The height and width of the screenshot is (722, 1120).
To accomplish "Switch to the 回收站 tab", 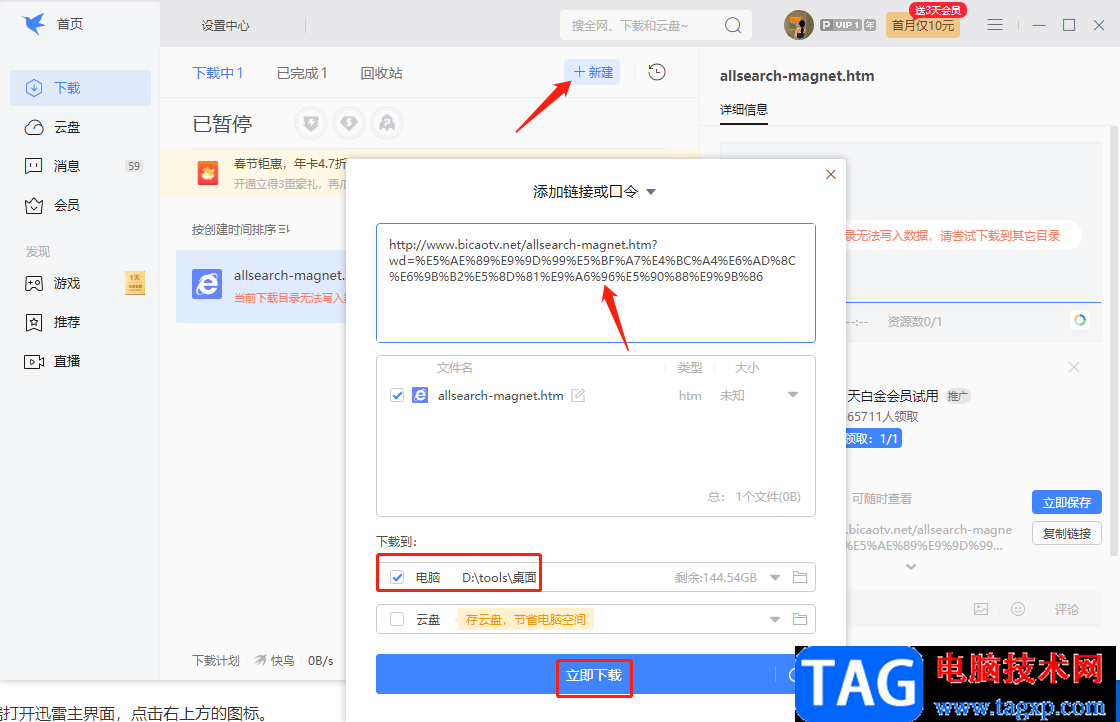I will (x=381, y=73).
